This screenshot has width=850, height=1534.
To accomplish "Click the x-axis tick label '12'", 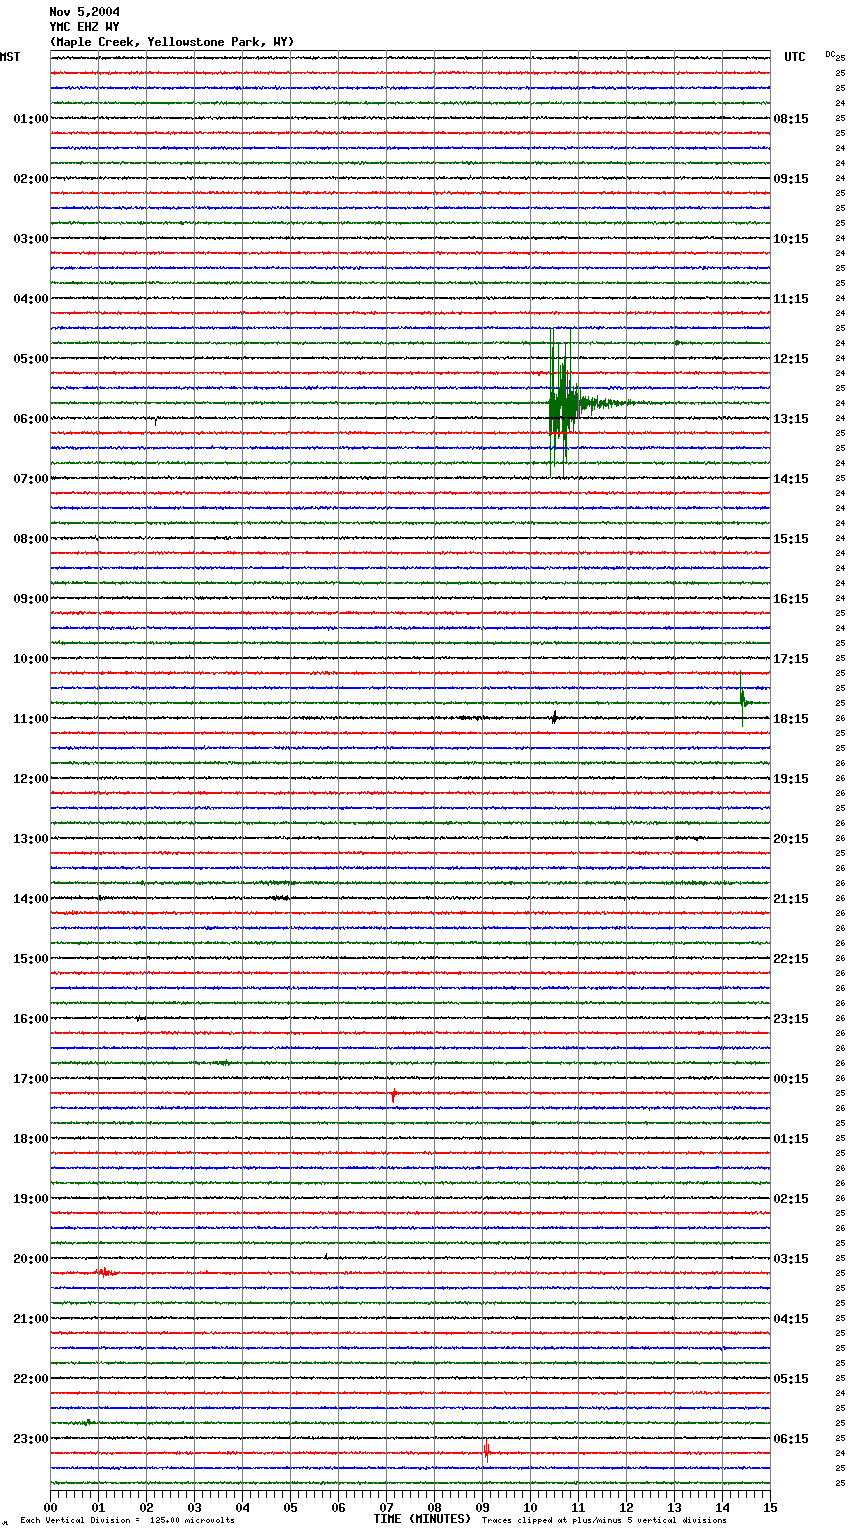I will click(x=627, y=1507).
